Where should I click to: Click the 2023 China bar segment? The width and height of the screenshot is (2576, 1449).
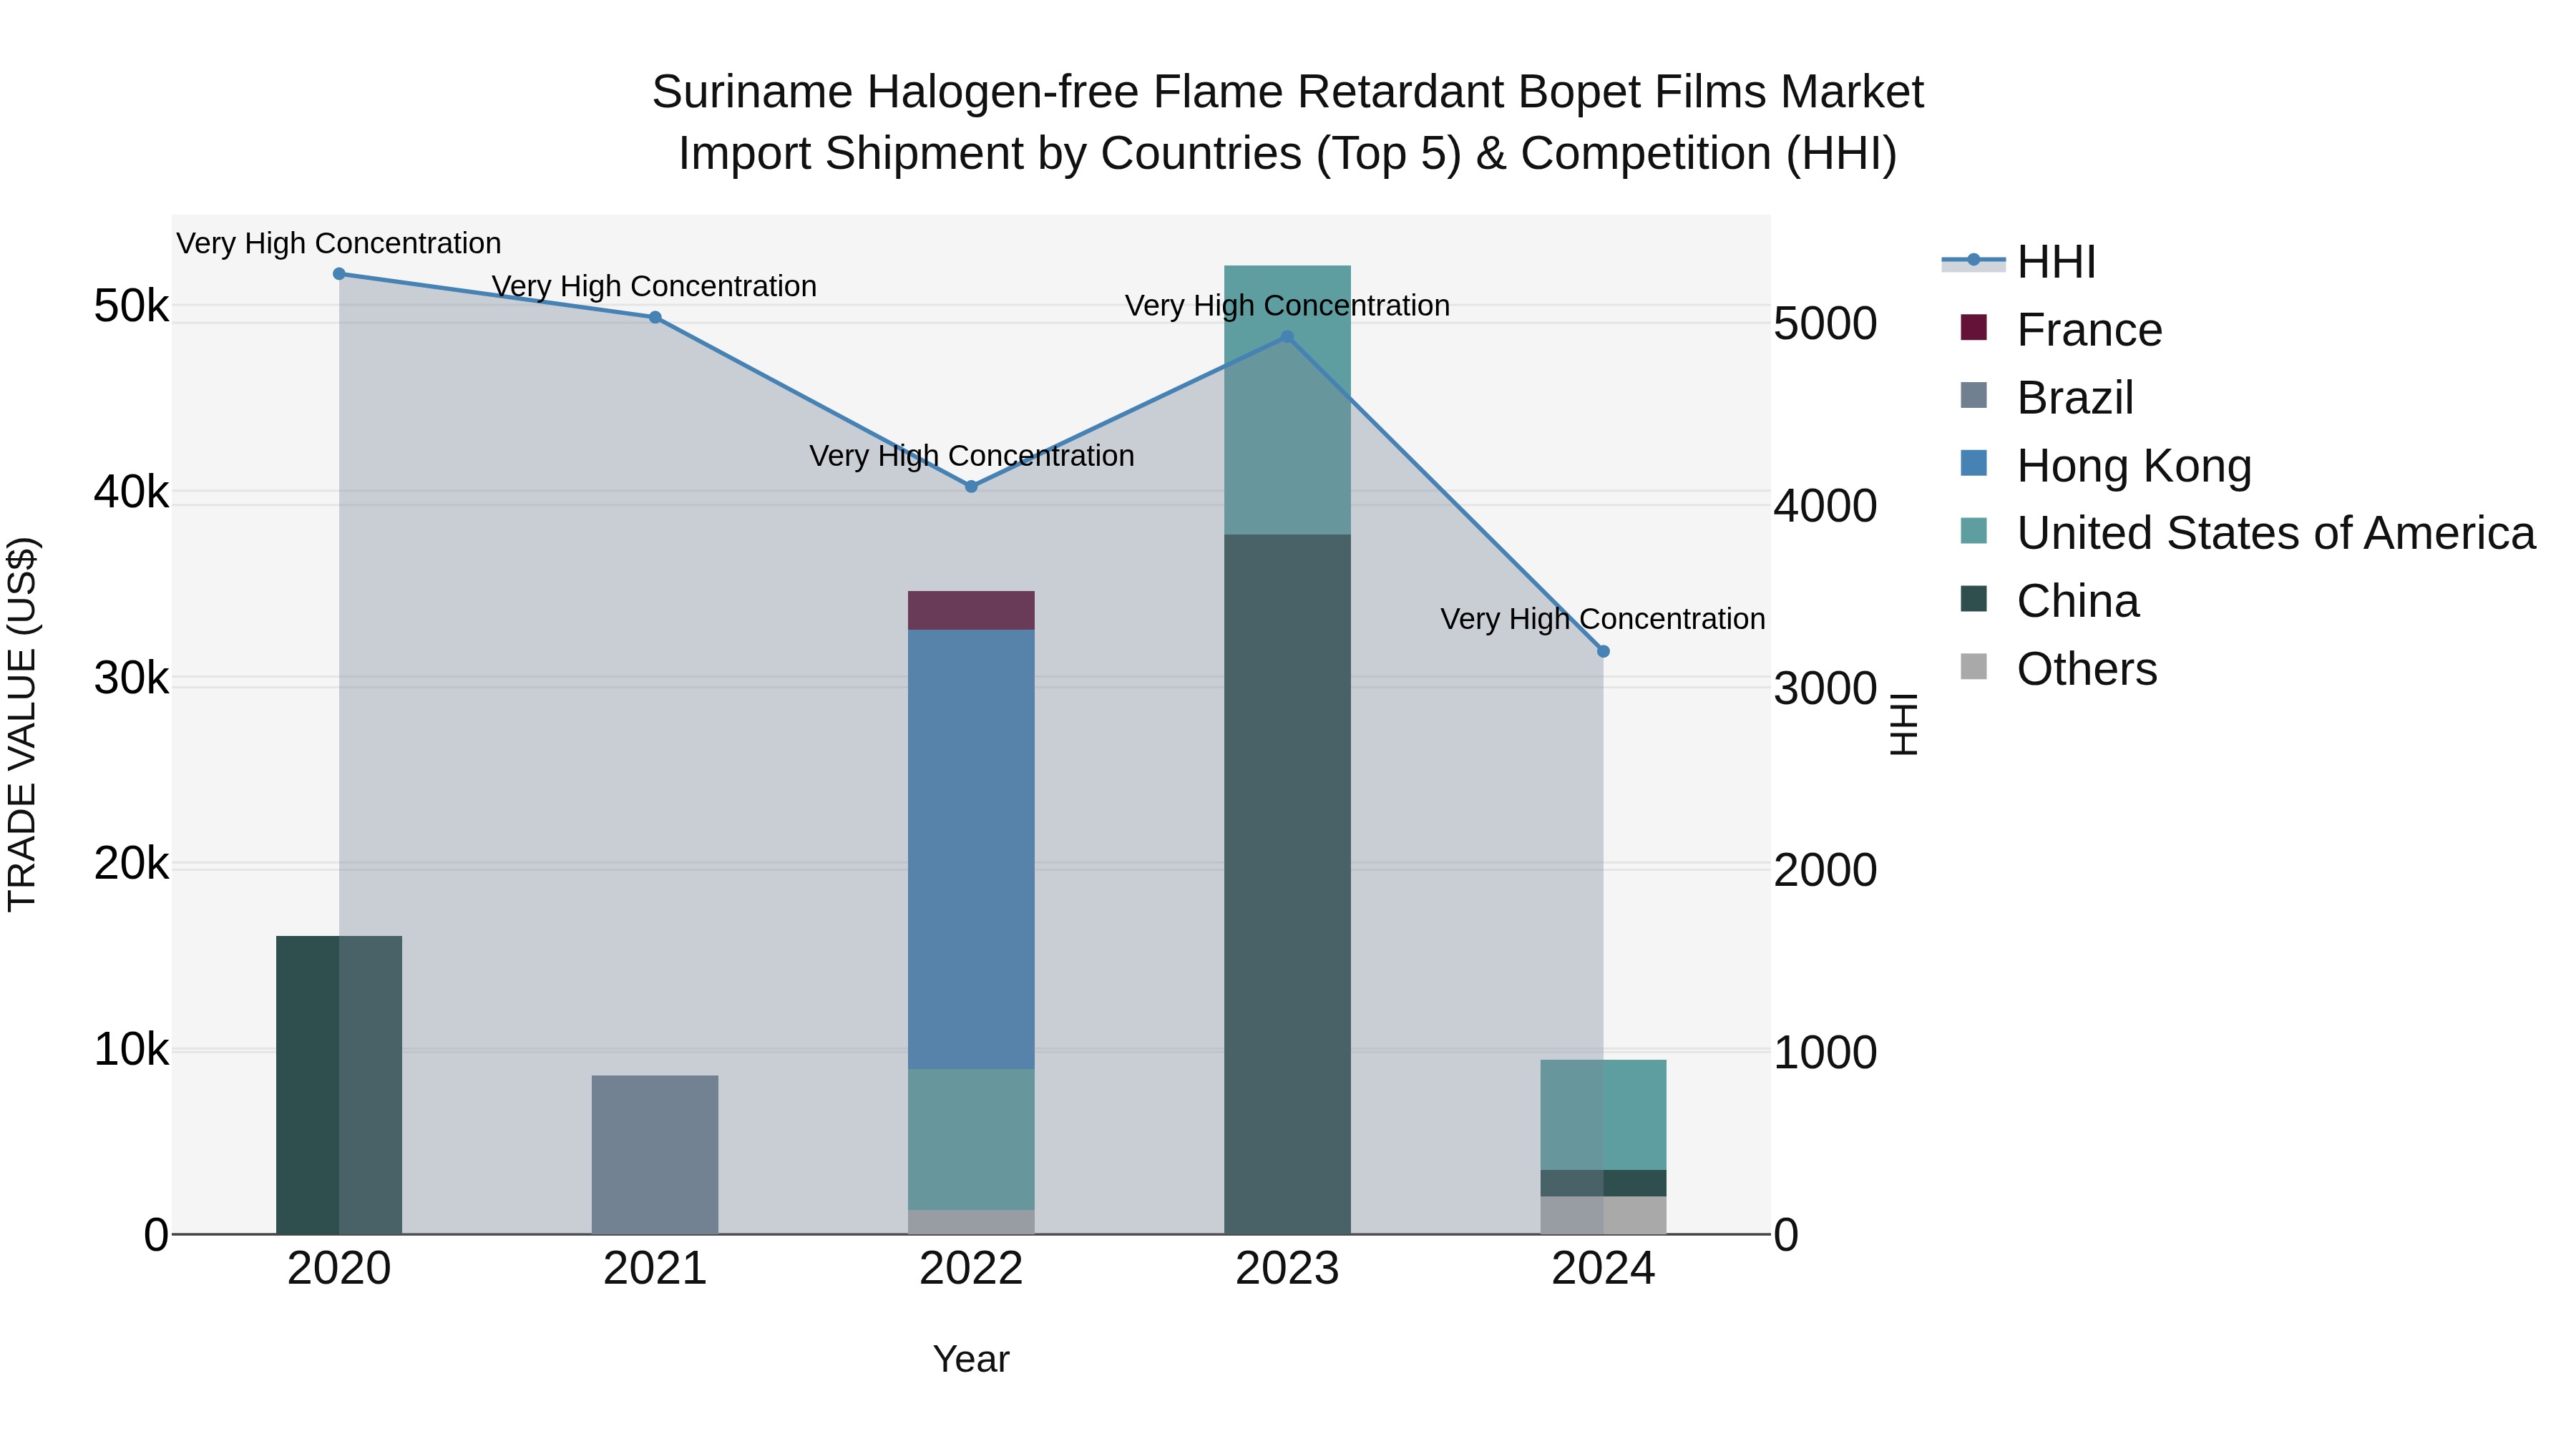[x=1287, y=884]
